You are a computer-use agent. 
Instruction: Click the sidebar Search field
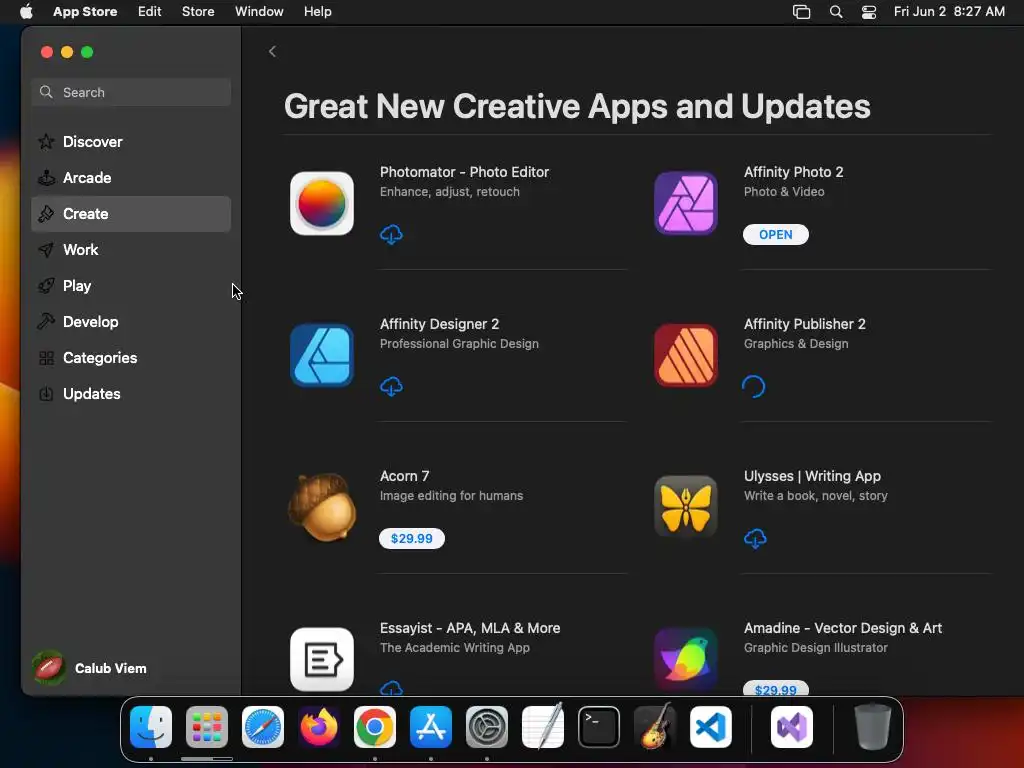[x=131, y=92]
